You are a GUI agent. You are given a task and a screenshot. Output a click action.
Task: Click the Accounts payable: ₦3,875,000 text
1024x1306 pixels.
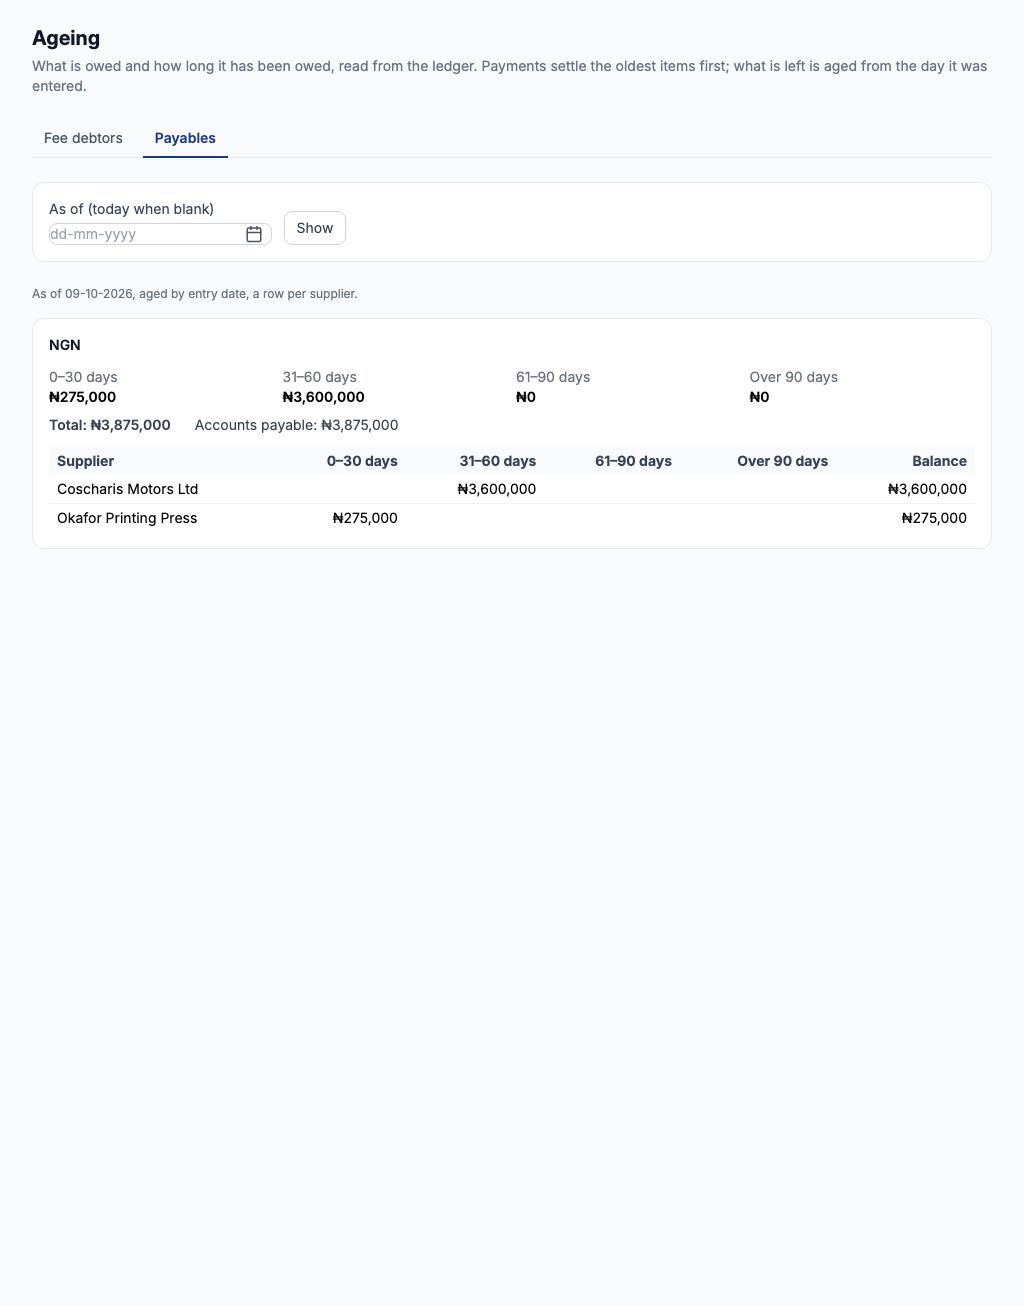(x=296, y=425)
